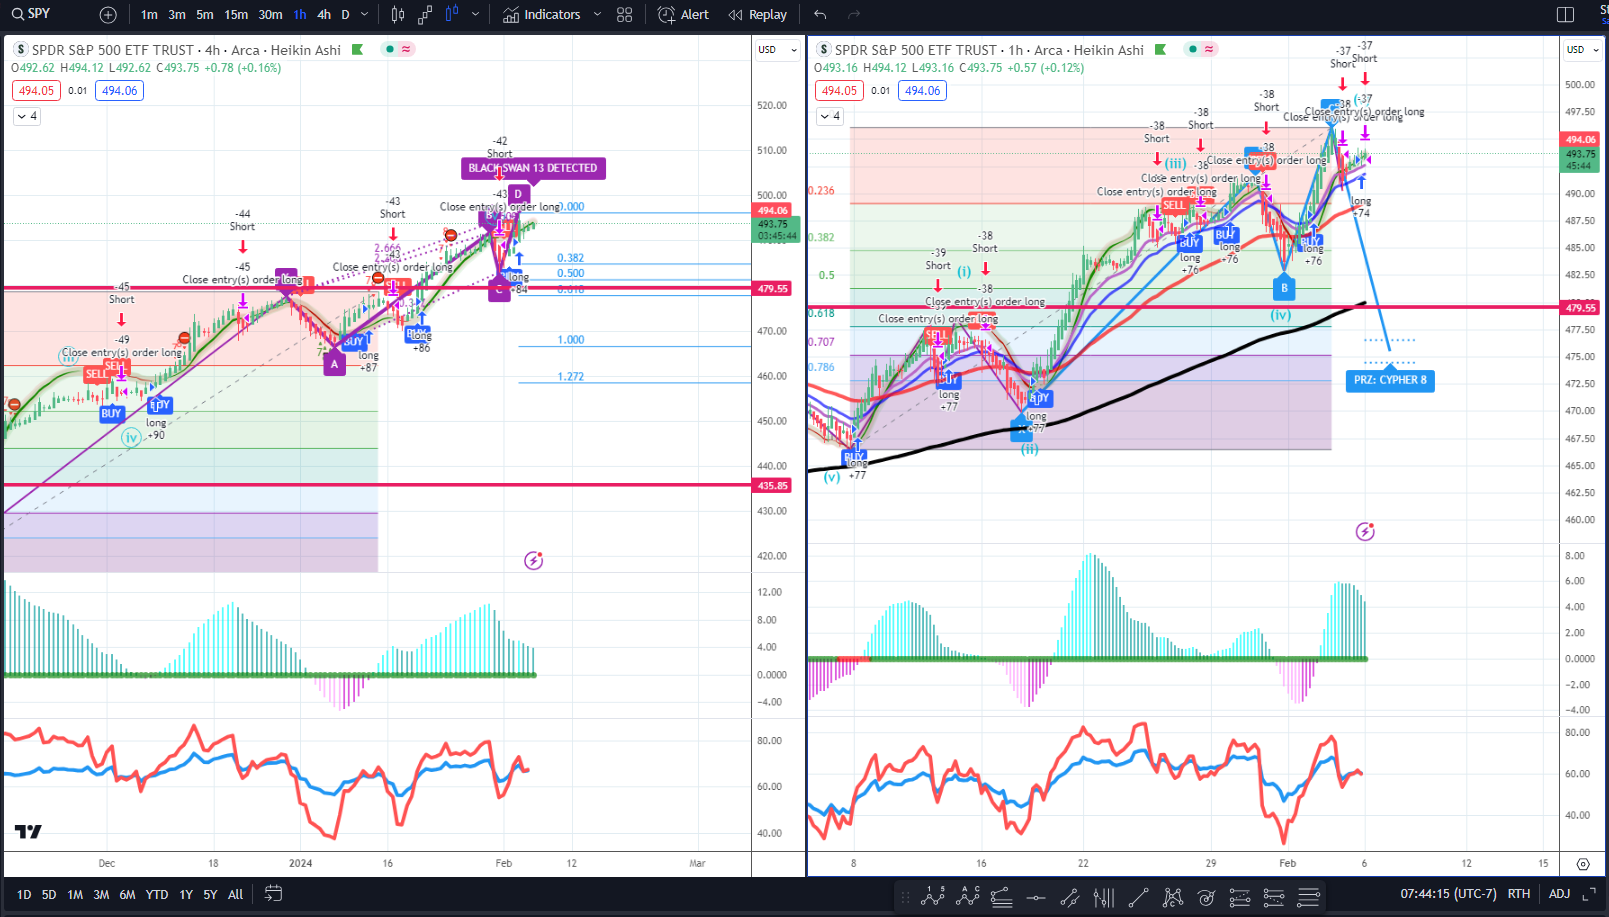The image size is (1609, 917).
Task: Set range to 5D
Action: [49, 895]
